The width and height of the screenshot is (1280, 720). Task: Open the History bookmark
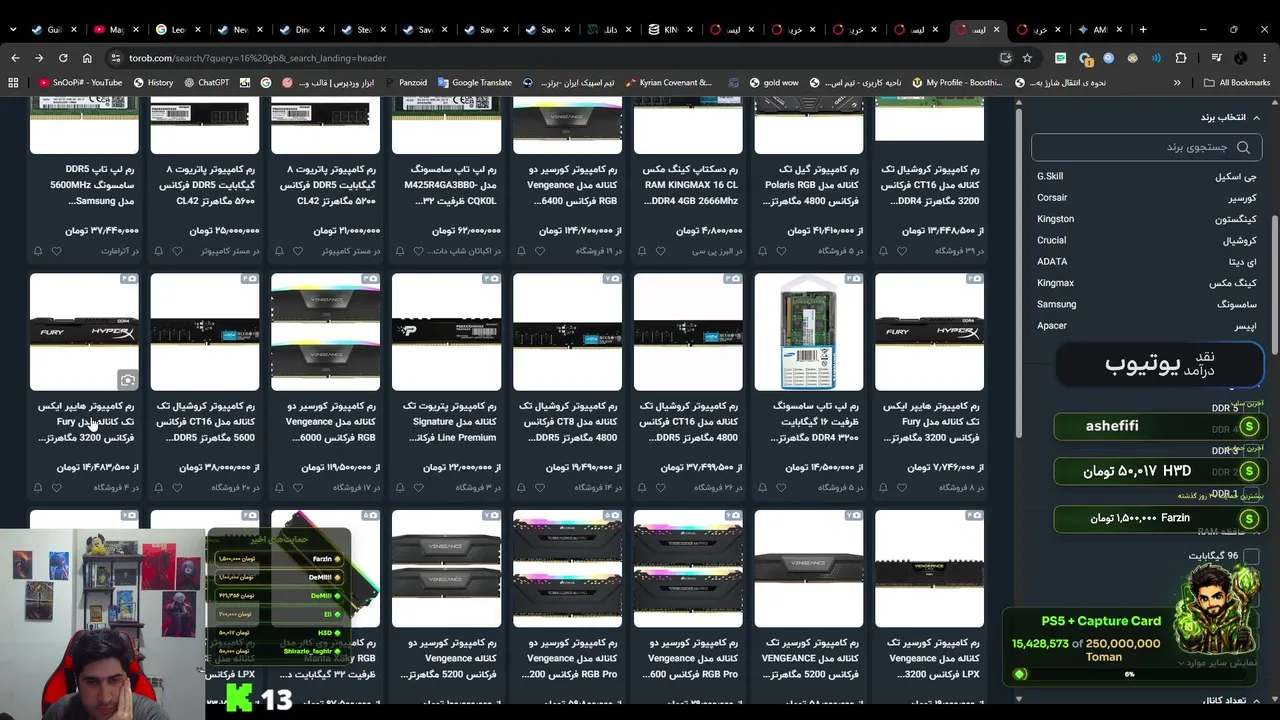(152, 83)
